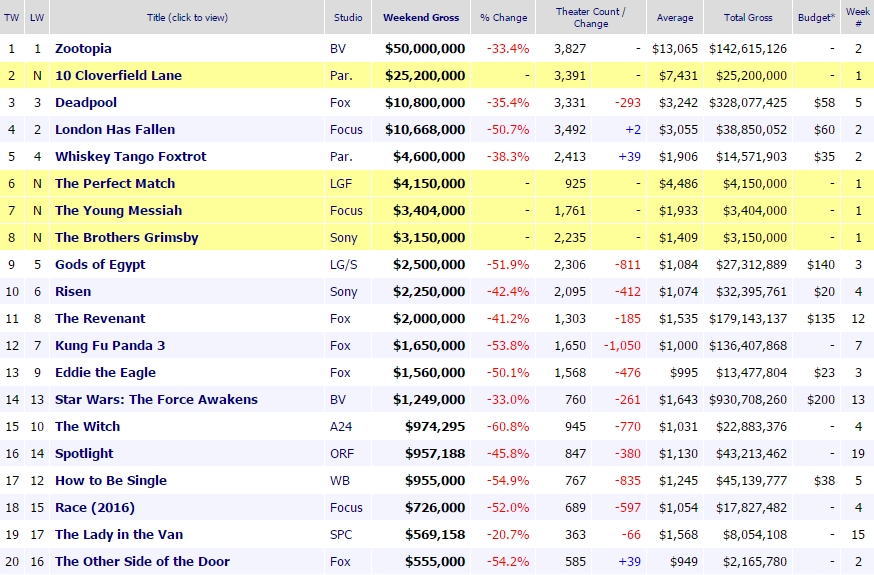Open Kung Fu Panda 3 link

(110, 345)
